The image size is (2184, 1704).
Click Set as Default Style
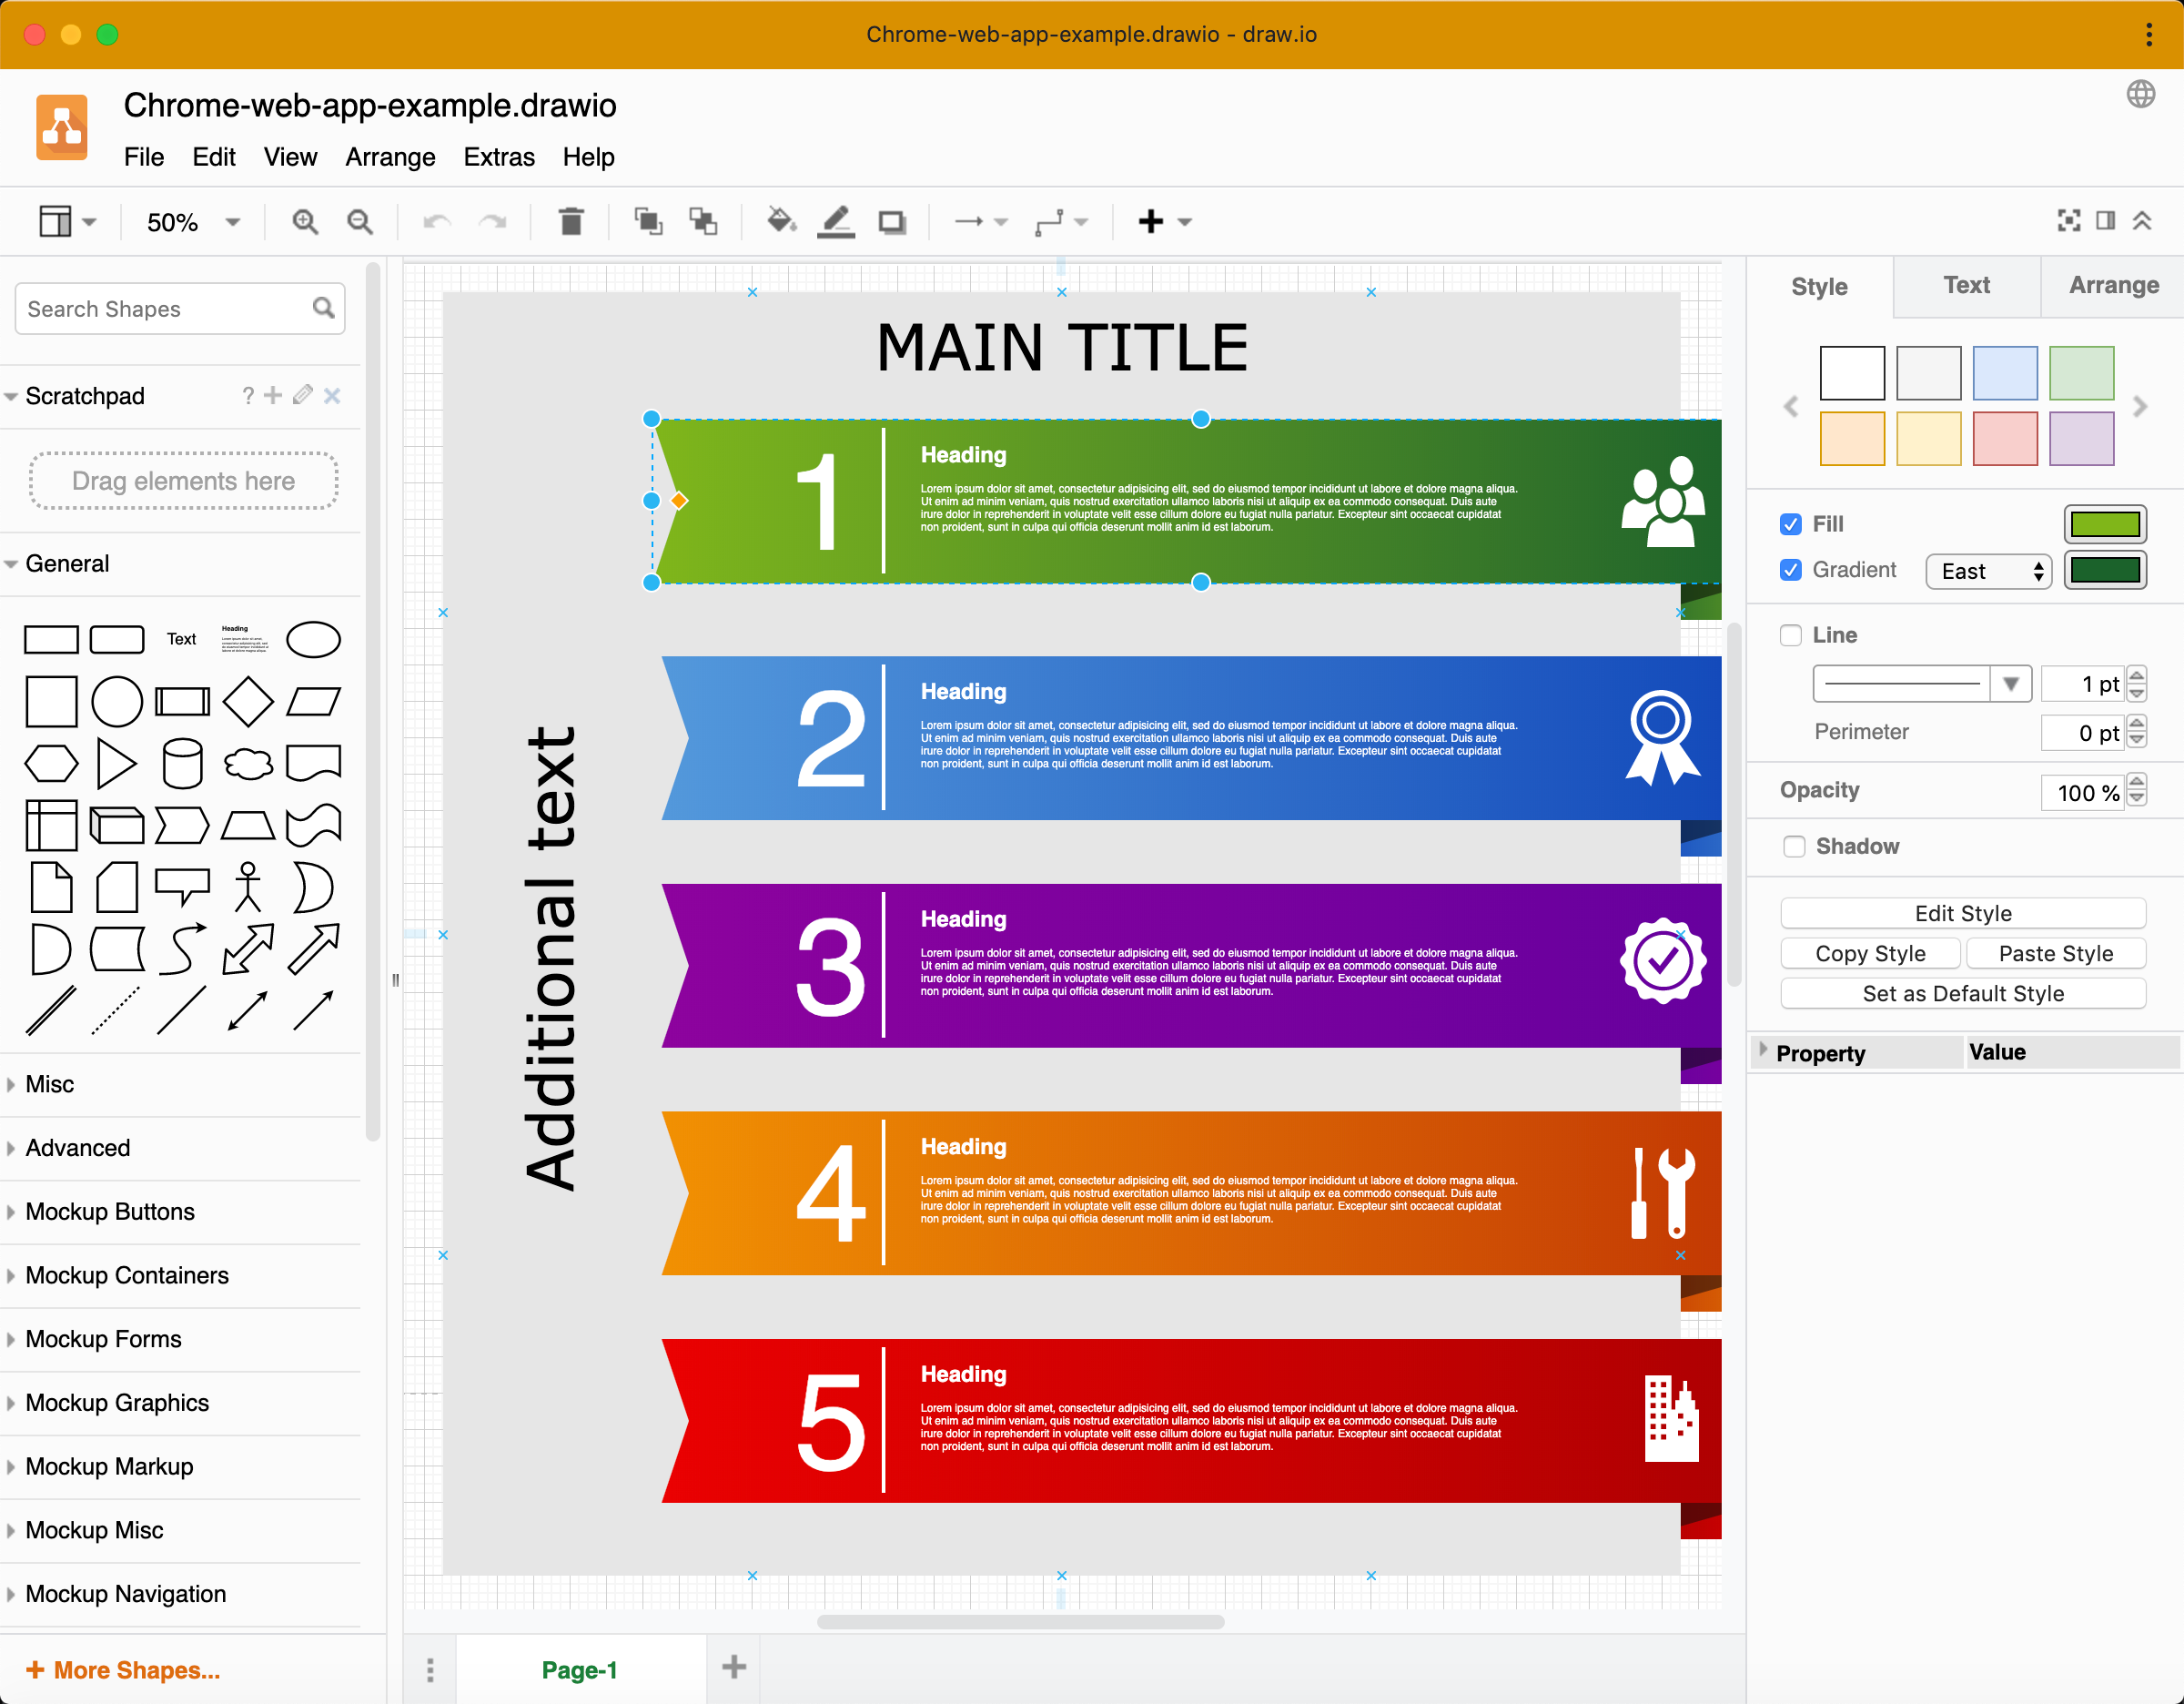pos(1963,993)
